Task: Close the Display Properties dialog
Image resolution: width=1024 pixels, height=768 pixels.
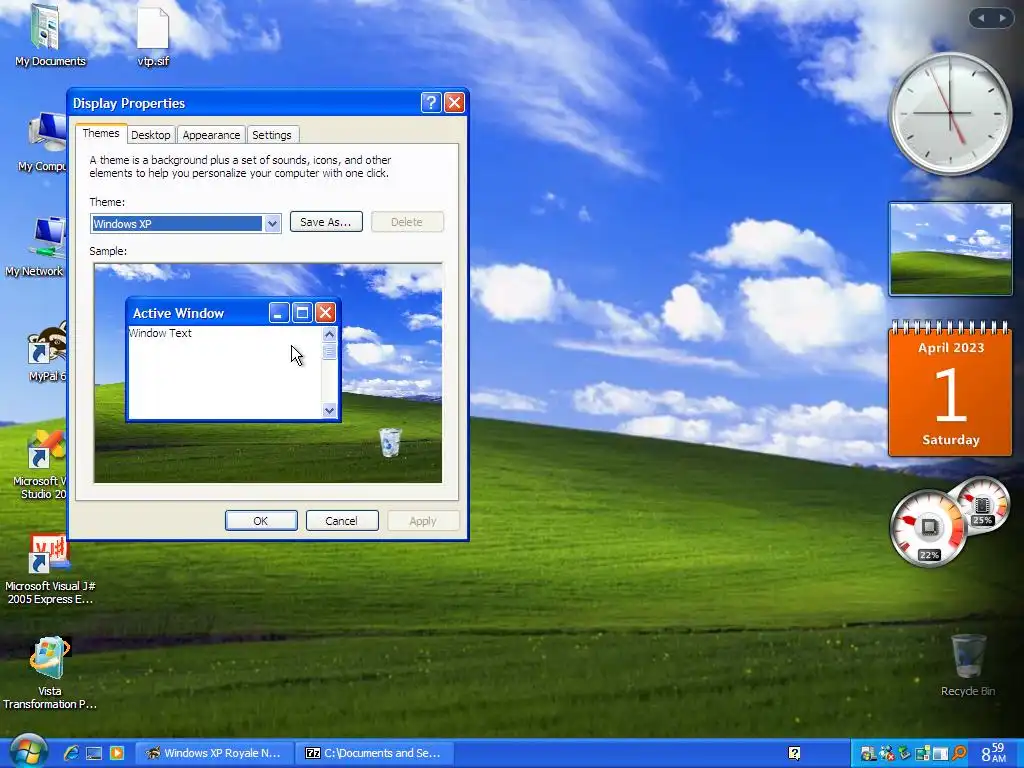Action: point(454,103)
